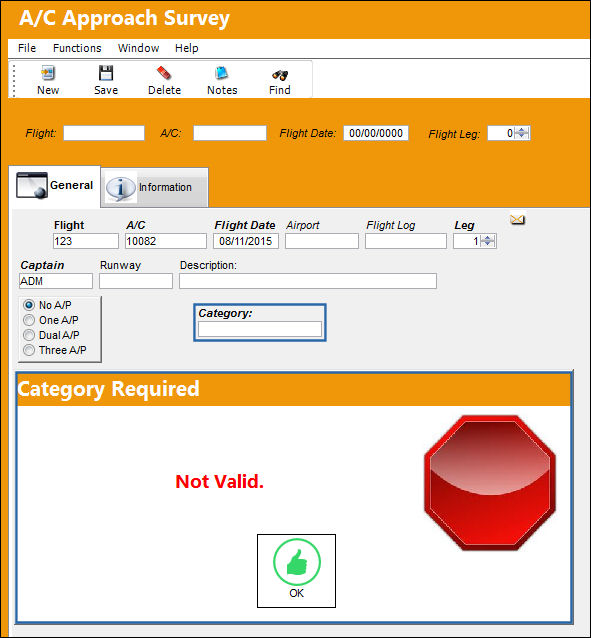Click the Category input field
The width and height of the screenshot is (591, 638).
tap(260, 329)
